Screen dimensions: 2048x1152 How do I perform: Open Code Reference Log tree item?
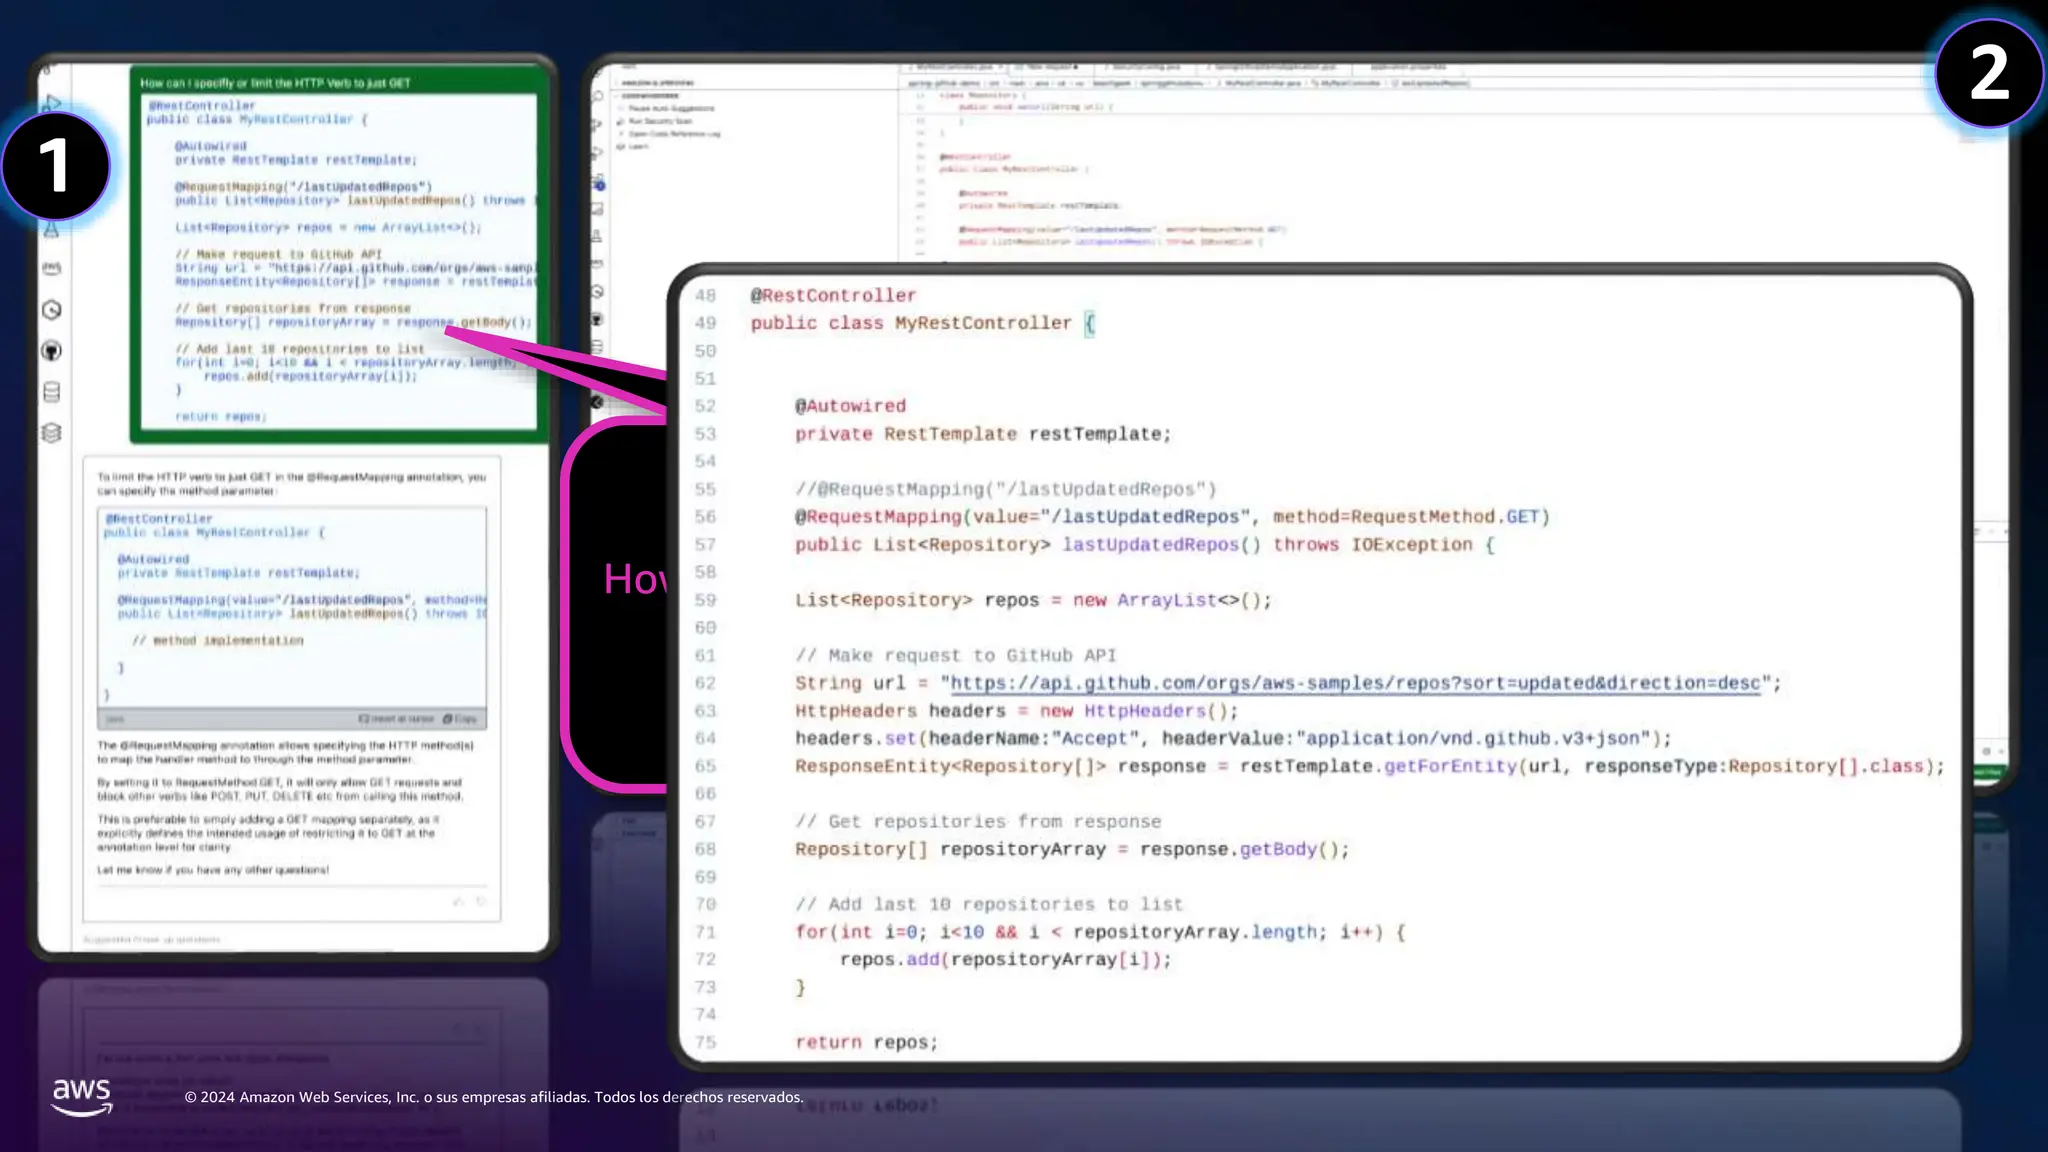[x=674, y=134]
